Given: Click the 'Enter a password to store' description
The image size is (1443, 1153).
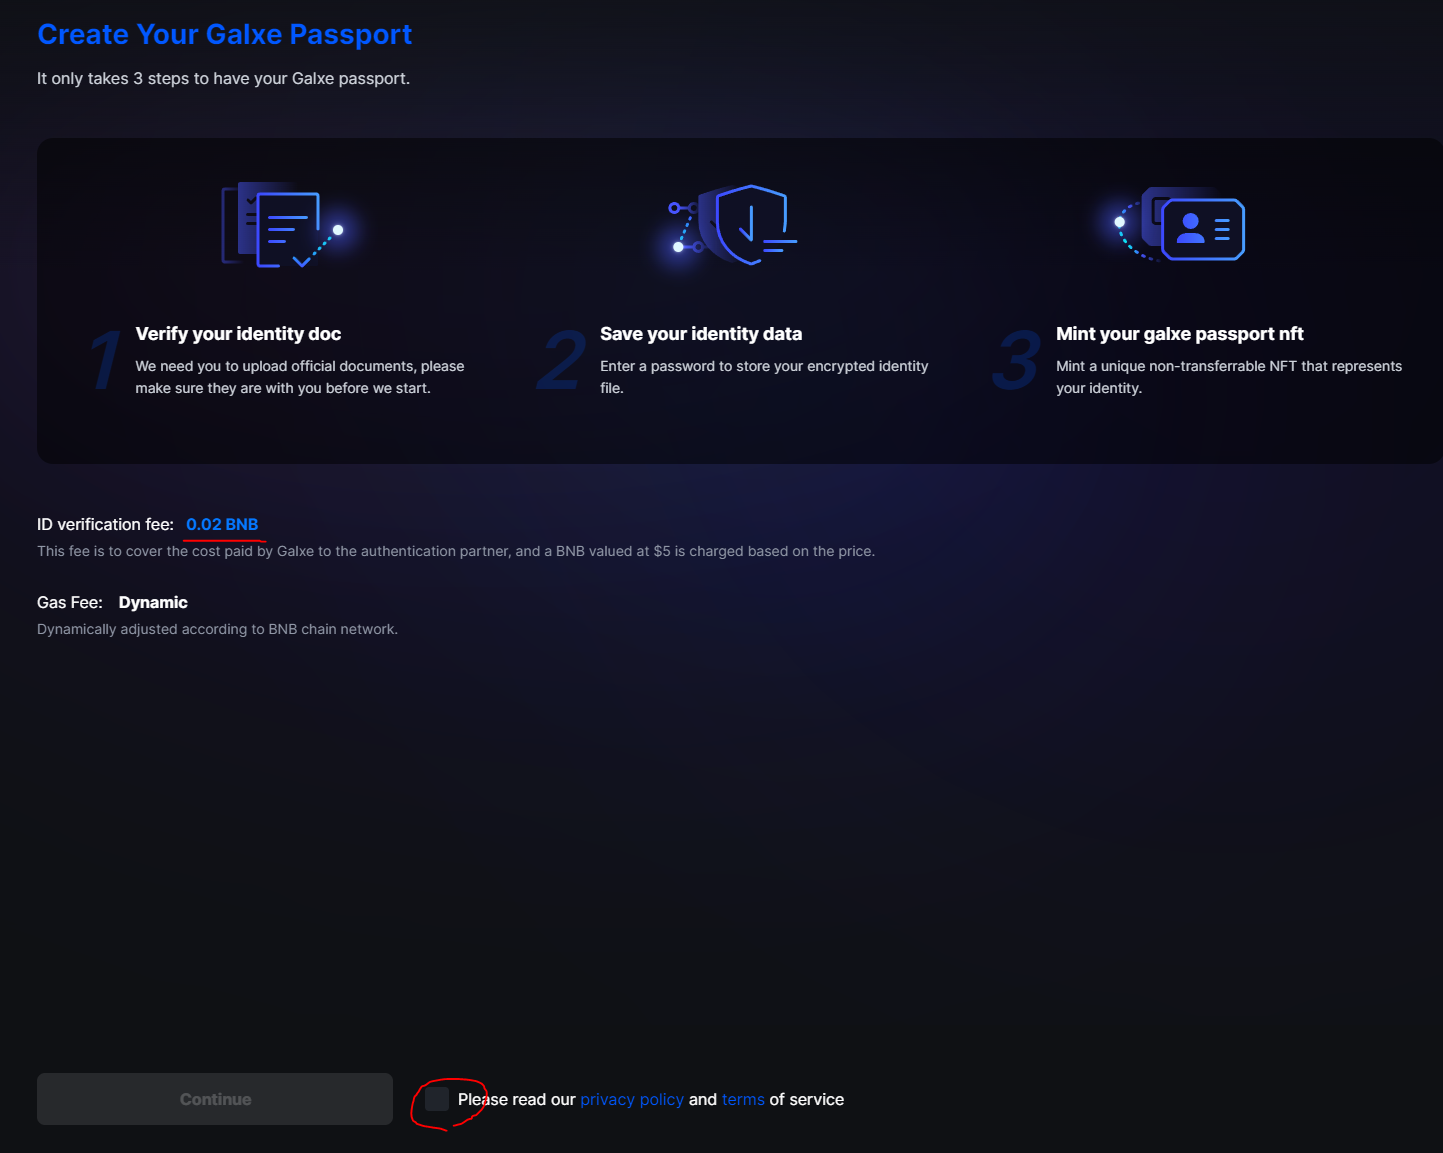Looking at the screenshot, I should click(x=764, y=377).
